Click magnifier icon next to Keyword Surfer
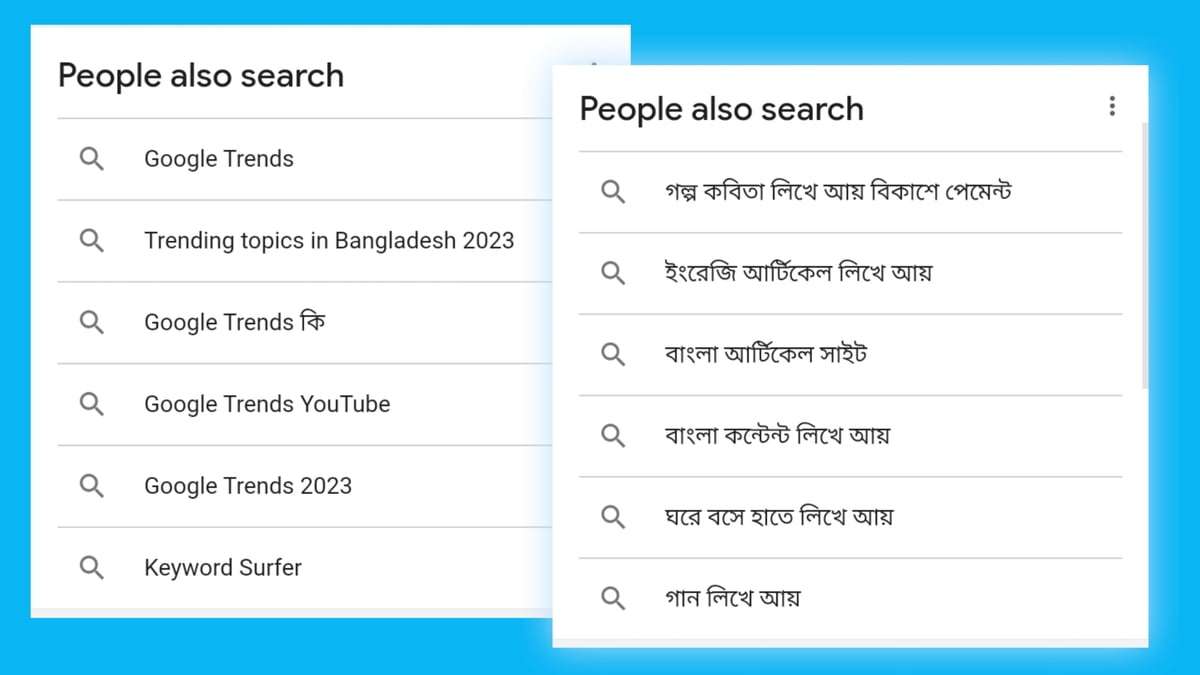The height and width of the screenshot is (675, 1200). pyautogui.click(x=91, y=568)
